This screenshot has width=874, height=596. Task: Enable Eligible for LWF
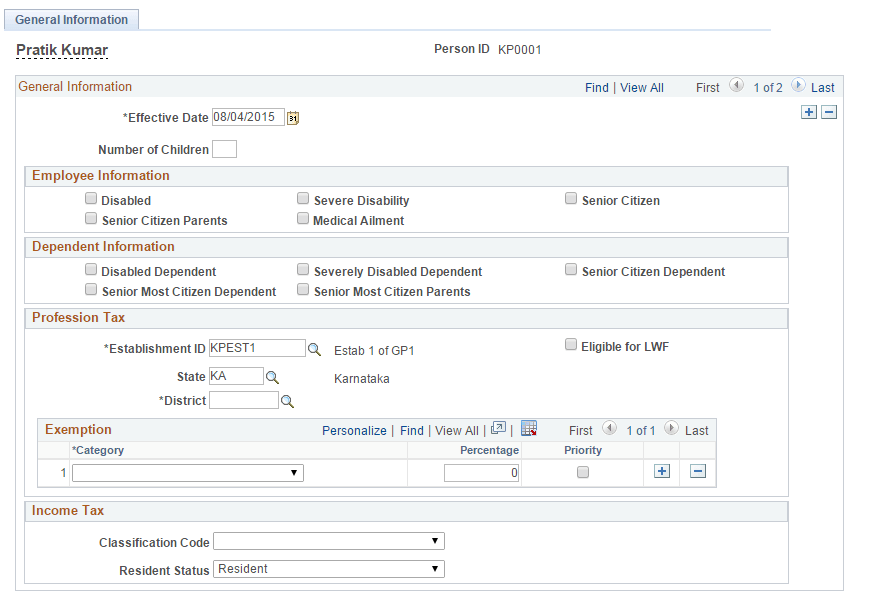(571, 344)
